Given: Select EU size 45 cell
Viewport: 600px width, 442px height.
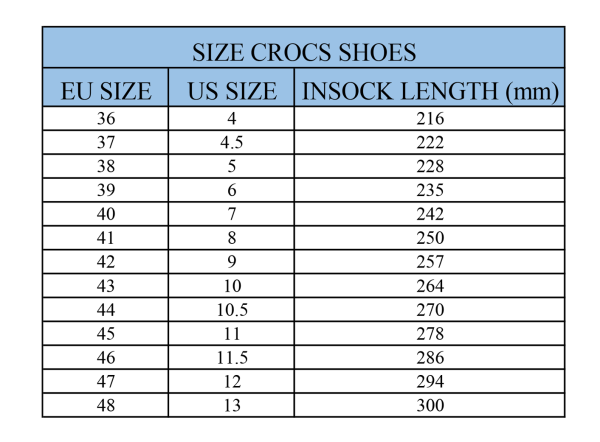Looking at the screenshot, I should 106,334.
